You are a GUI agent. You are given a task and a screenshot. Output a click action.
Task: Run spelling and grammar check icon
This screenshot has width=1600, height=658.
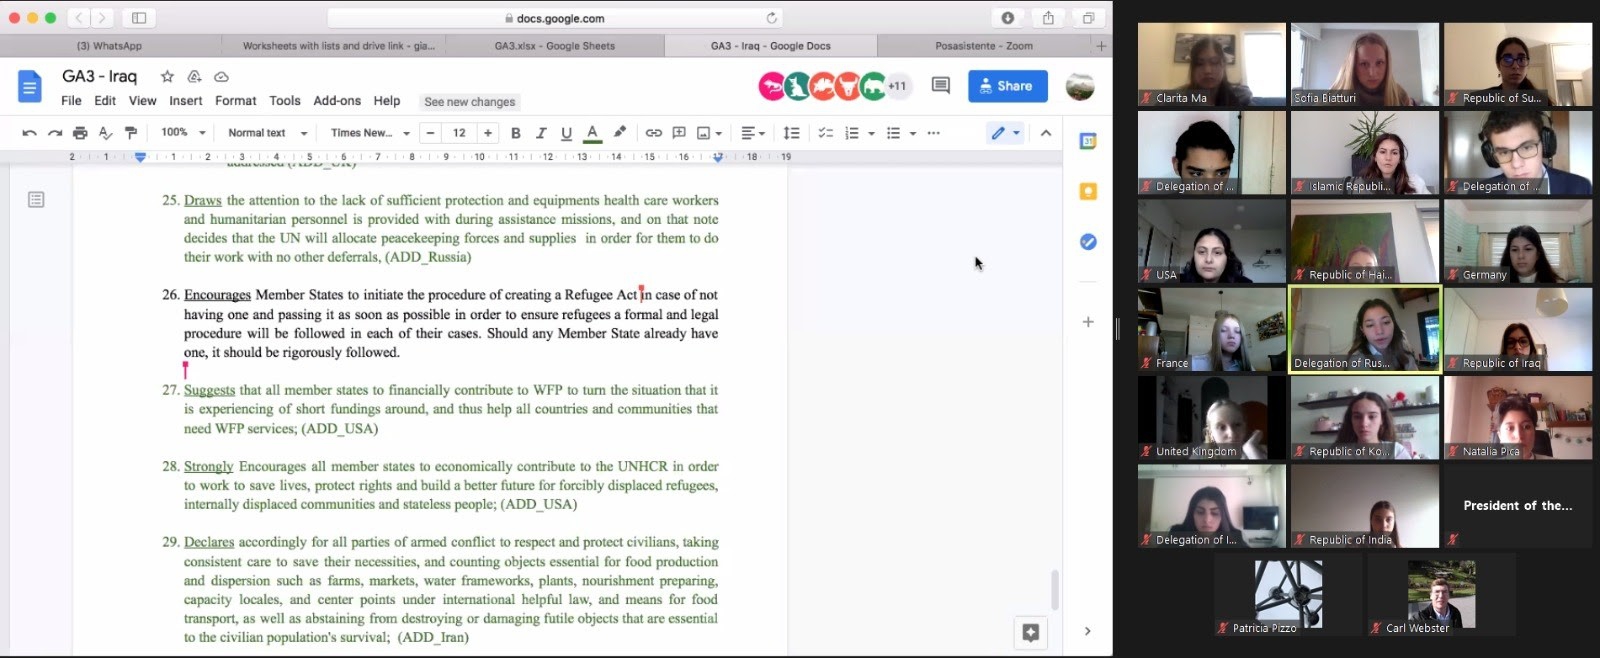click(x=105, y=133)
